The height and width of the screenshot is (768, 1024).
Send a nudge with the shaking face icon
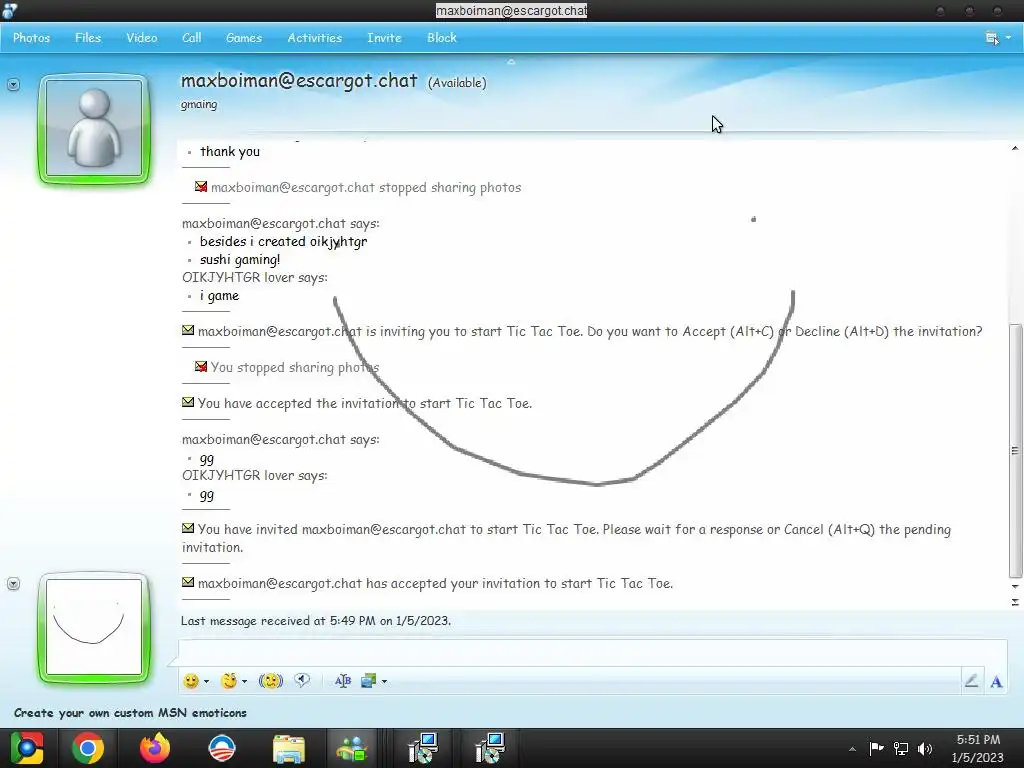(x=270, y=681)
